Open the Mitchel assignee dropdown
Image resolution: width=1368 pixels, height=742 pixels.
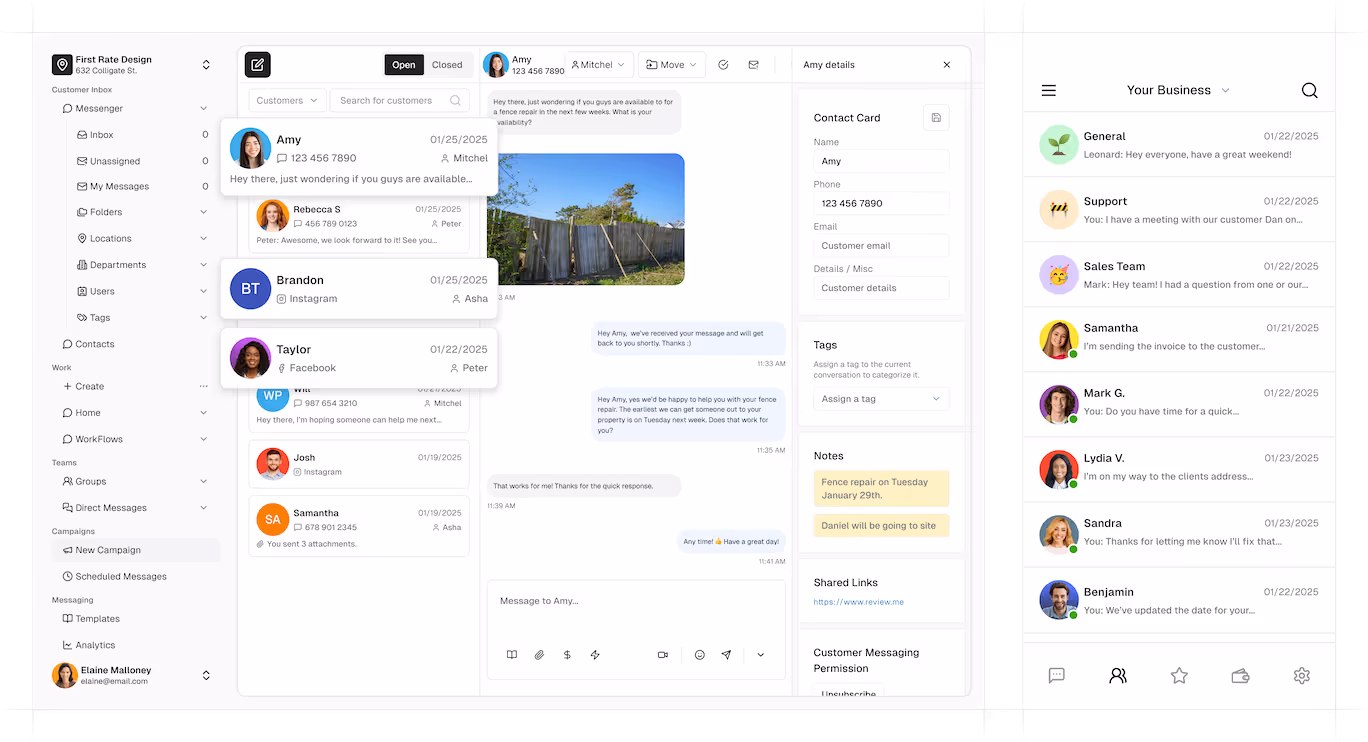pos(599,64)
